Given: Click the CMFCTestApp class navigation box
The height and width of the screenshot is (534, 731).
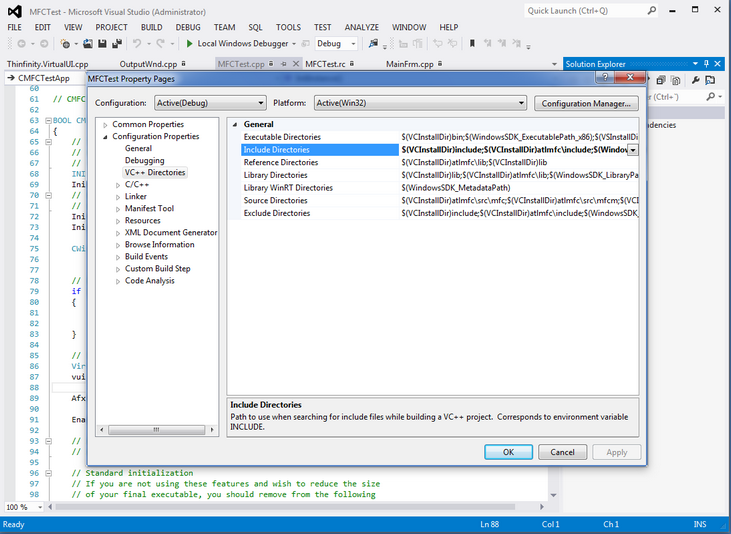Looking at the screenshot, I should [x=46, y=78].
